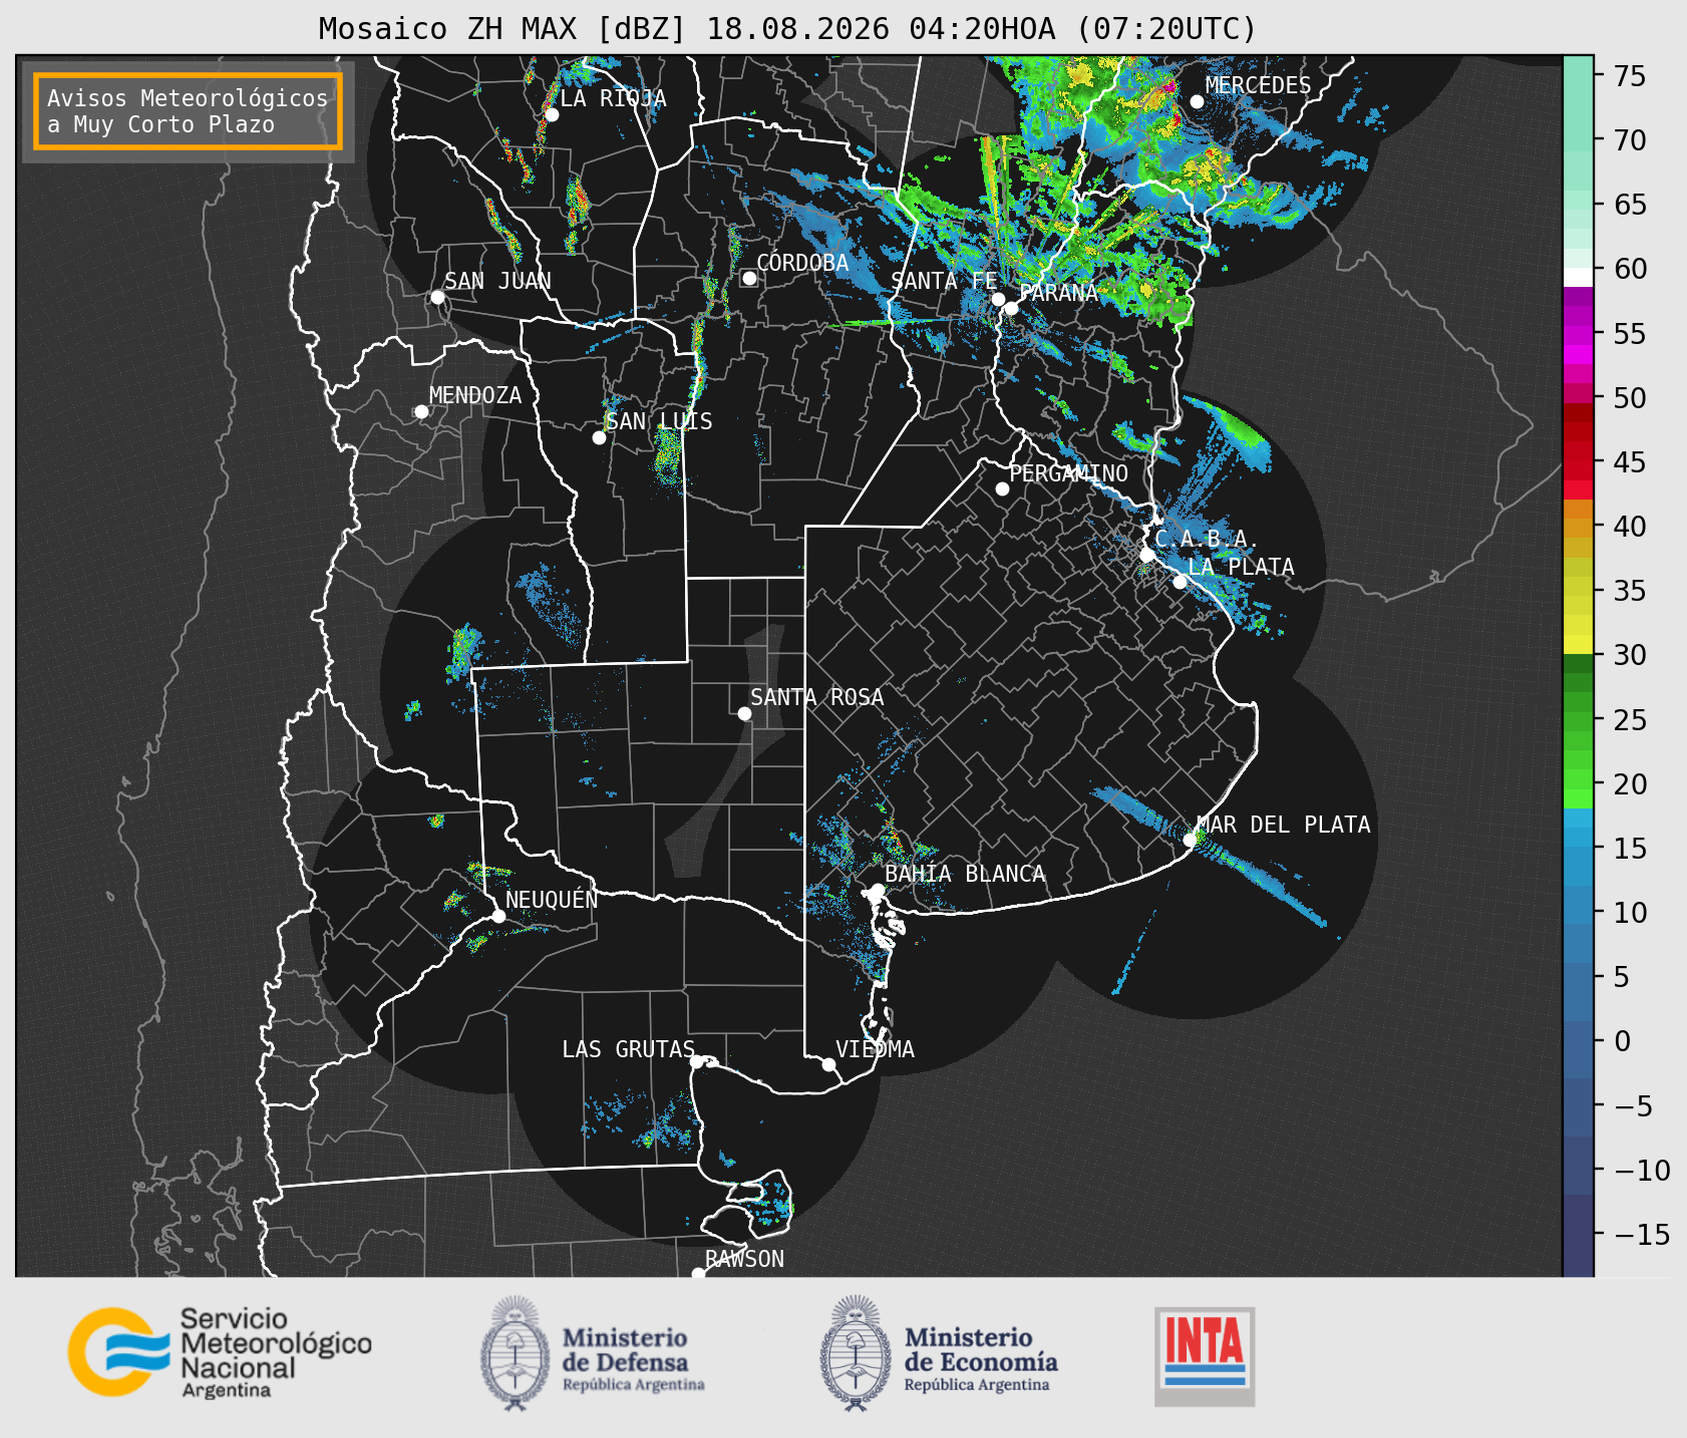Click the BAHÍA BLANCA marker dot
Viewport: 1687px width, 1438px height.
(x=877, y=890)
